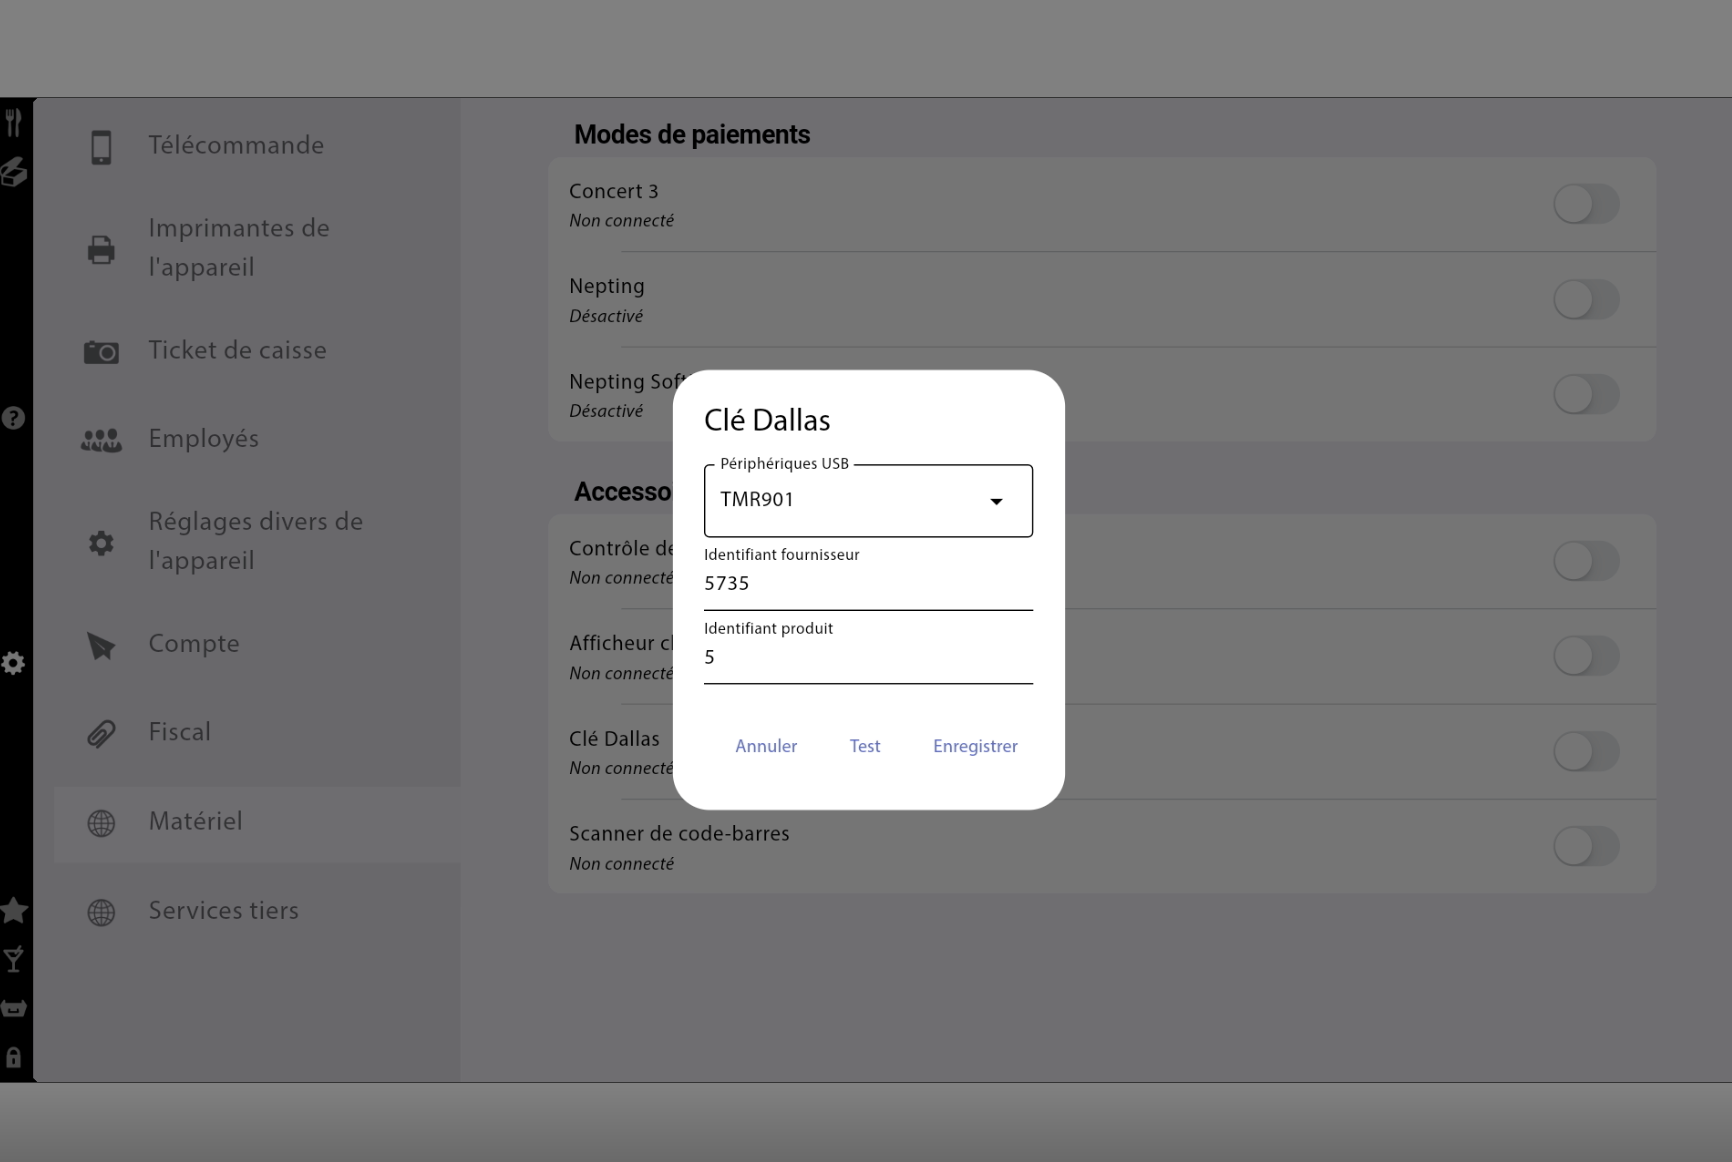Viewport: 1732px width, 1162px height.
Task: Select Services tiers in the sidebar
Action: 223,911
